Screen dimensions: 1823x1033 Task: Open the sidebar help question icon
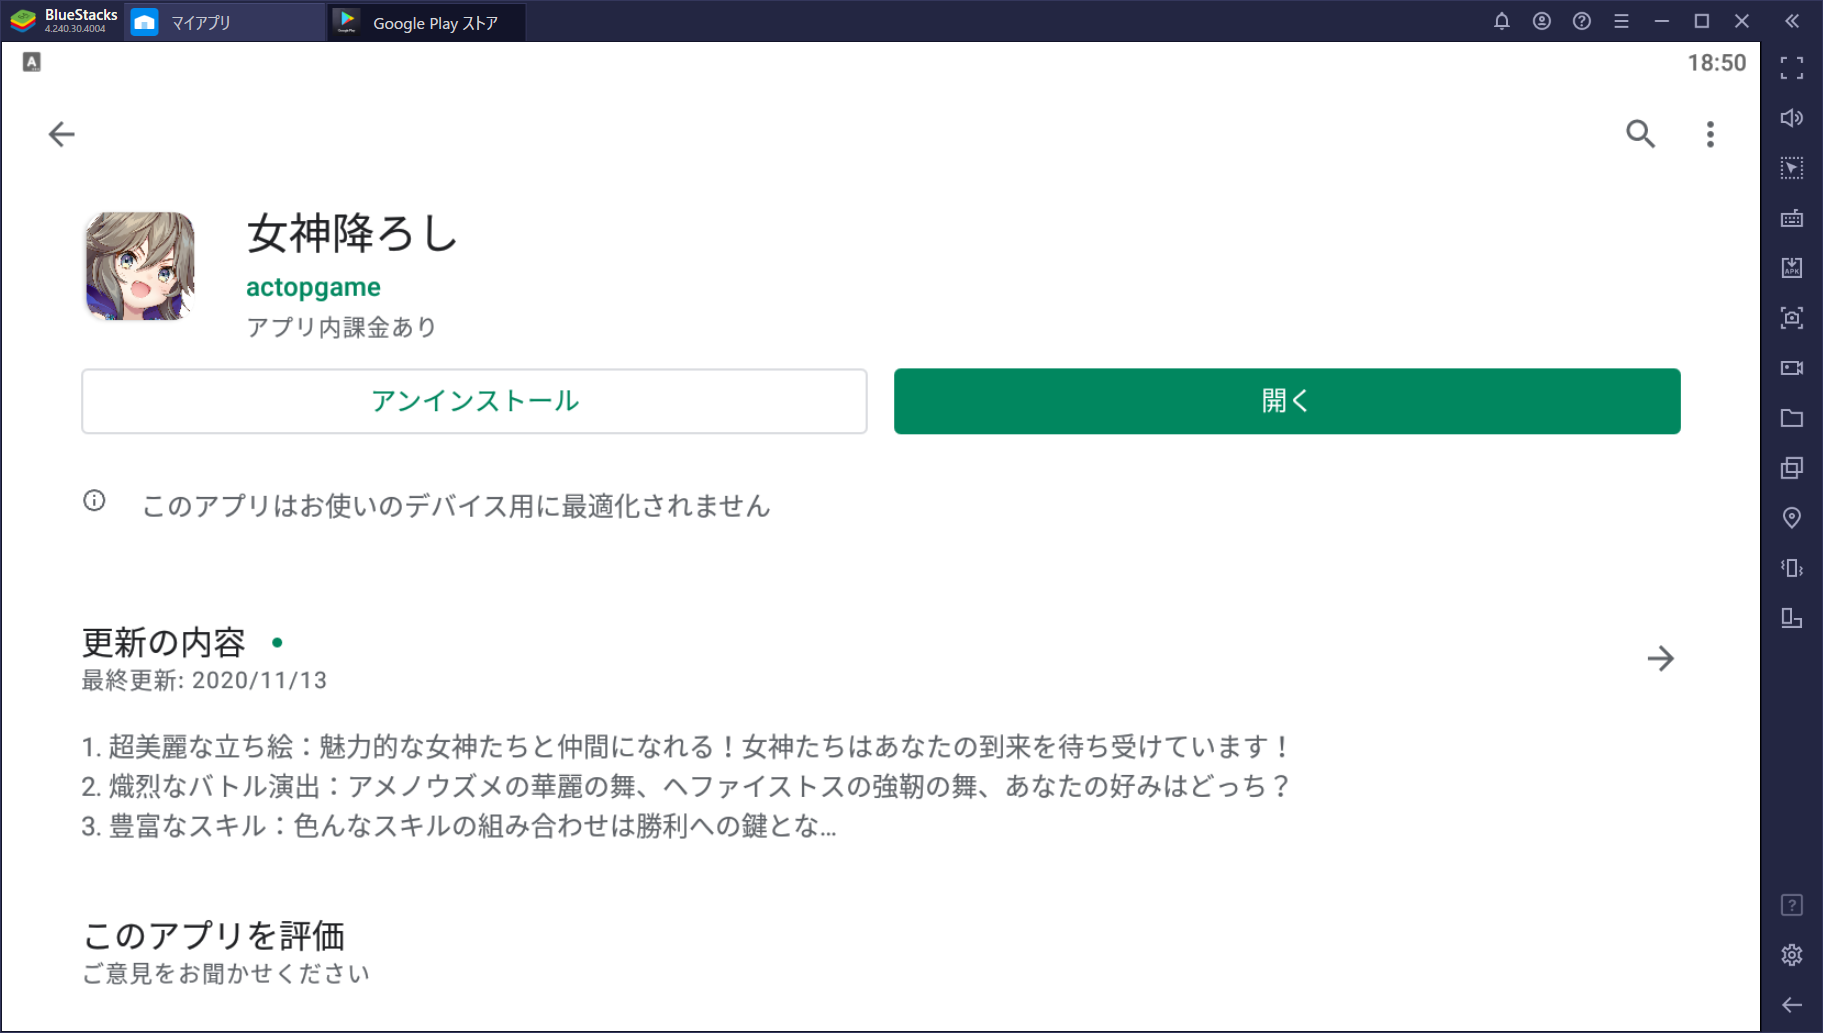coord(1791,905)
